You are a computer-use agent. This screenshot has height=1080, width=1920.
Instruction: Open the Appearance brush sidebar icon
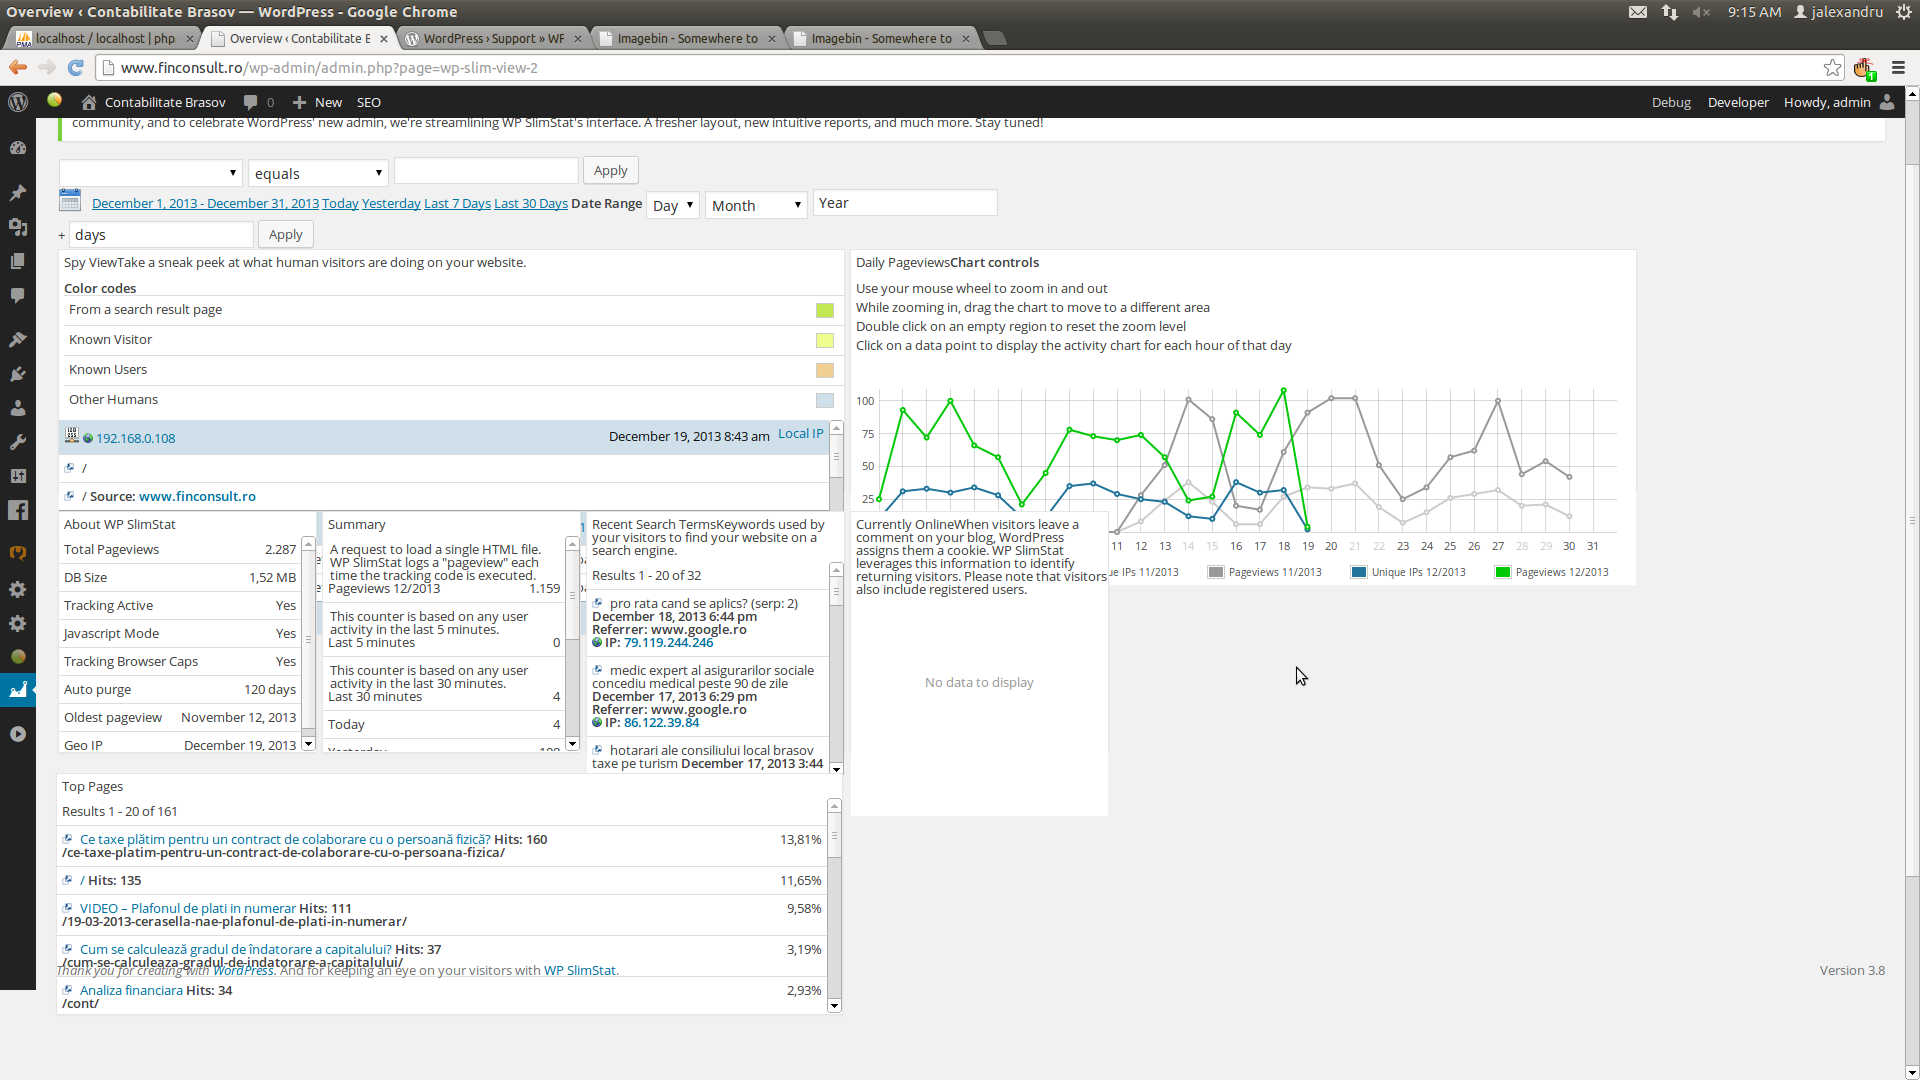coord(18,340)
